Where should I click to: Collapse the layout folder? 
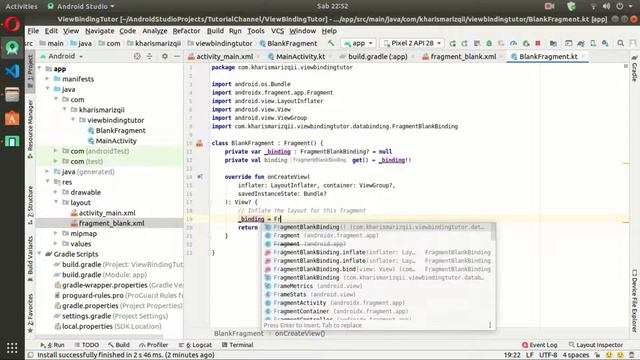coord(56,202)
